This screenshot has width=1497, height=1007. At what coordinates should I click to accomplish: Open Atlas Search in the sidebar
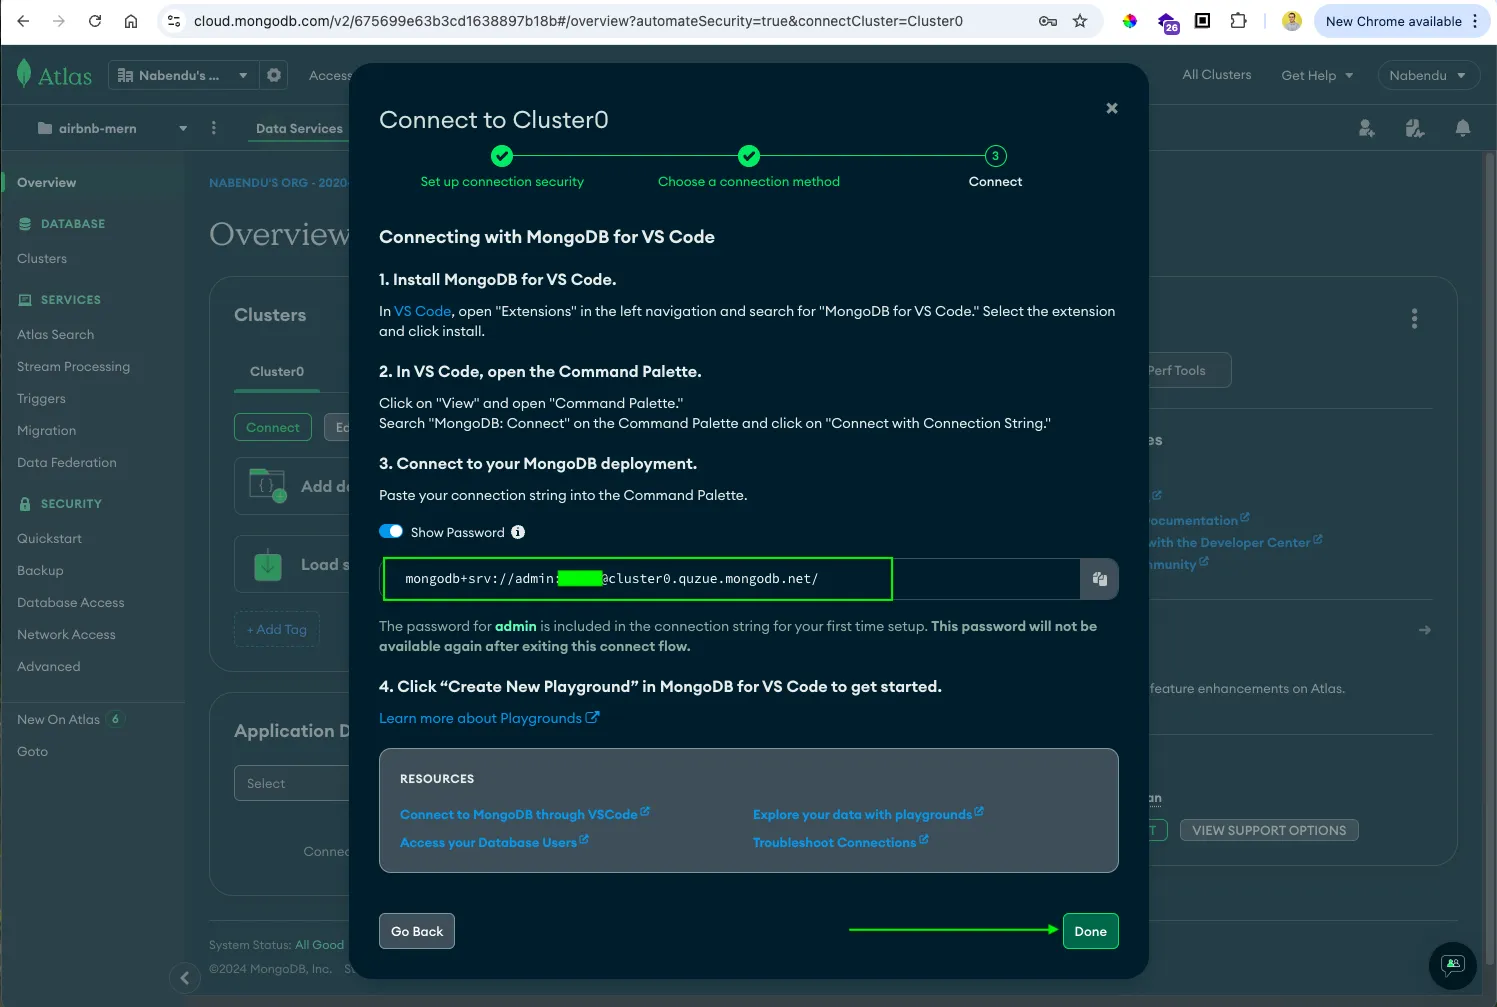[55, 334]
